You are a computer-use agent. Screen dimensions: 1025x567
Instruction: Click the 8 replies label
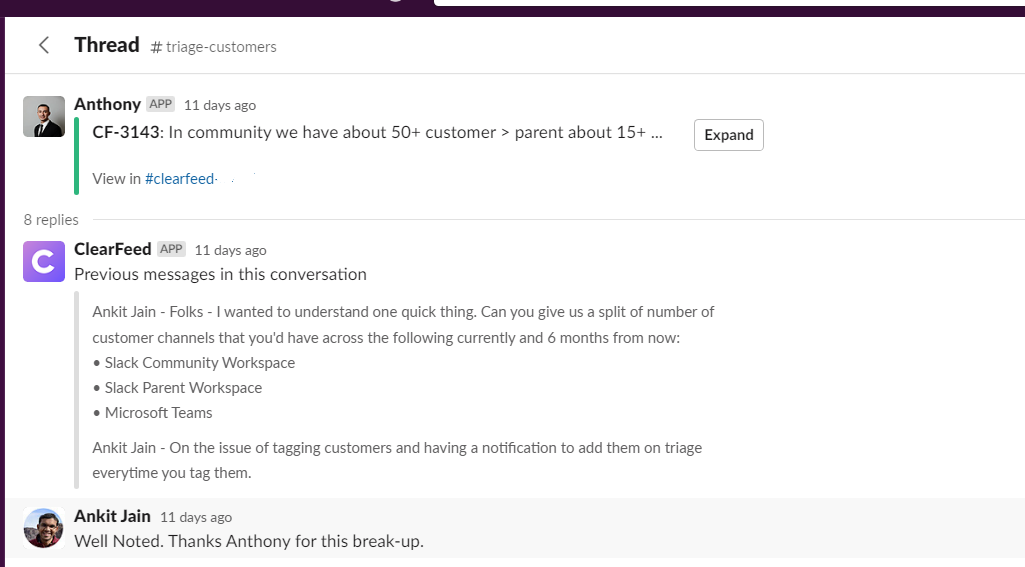51,220
